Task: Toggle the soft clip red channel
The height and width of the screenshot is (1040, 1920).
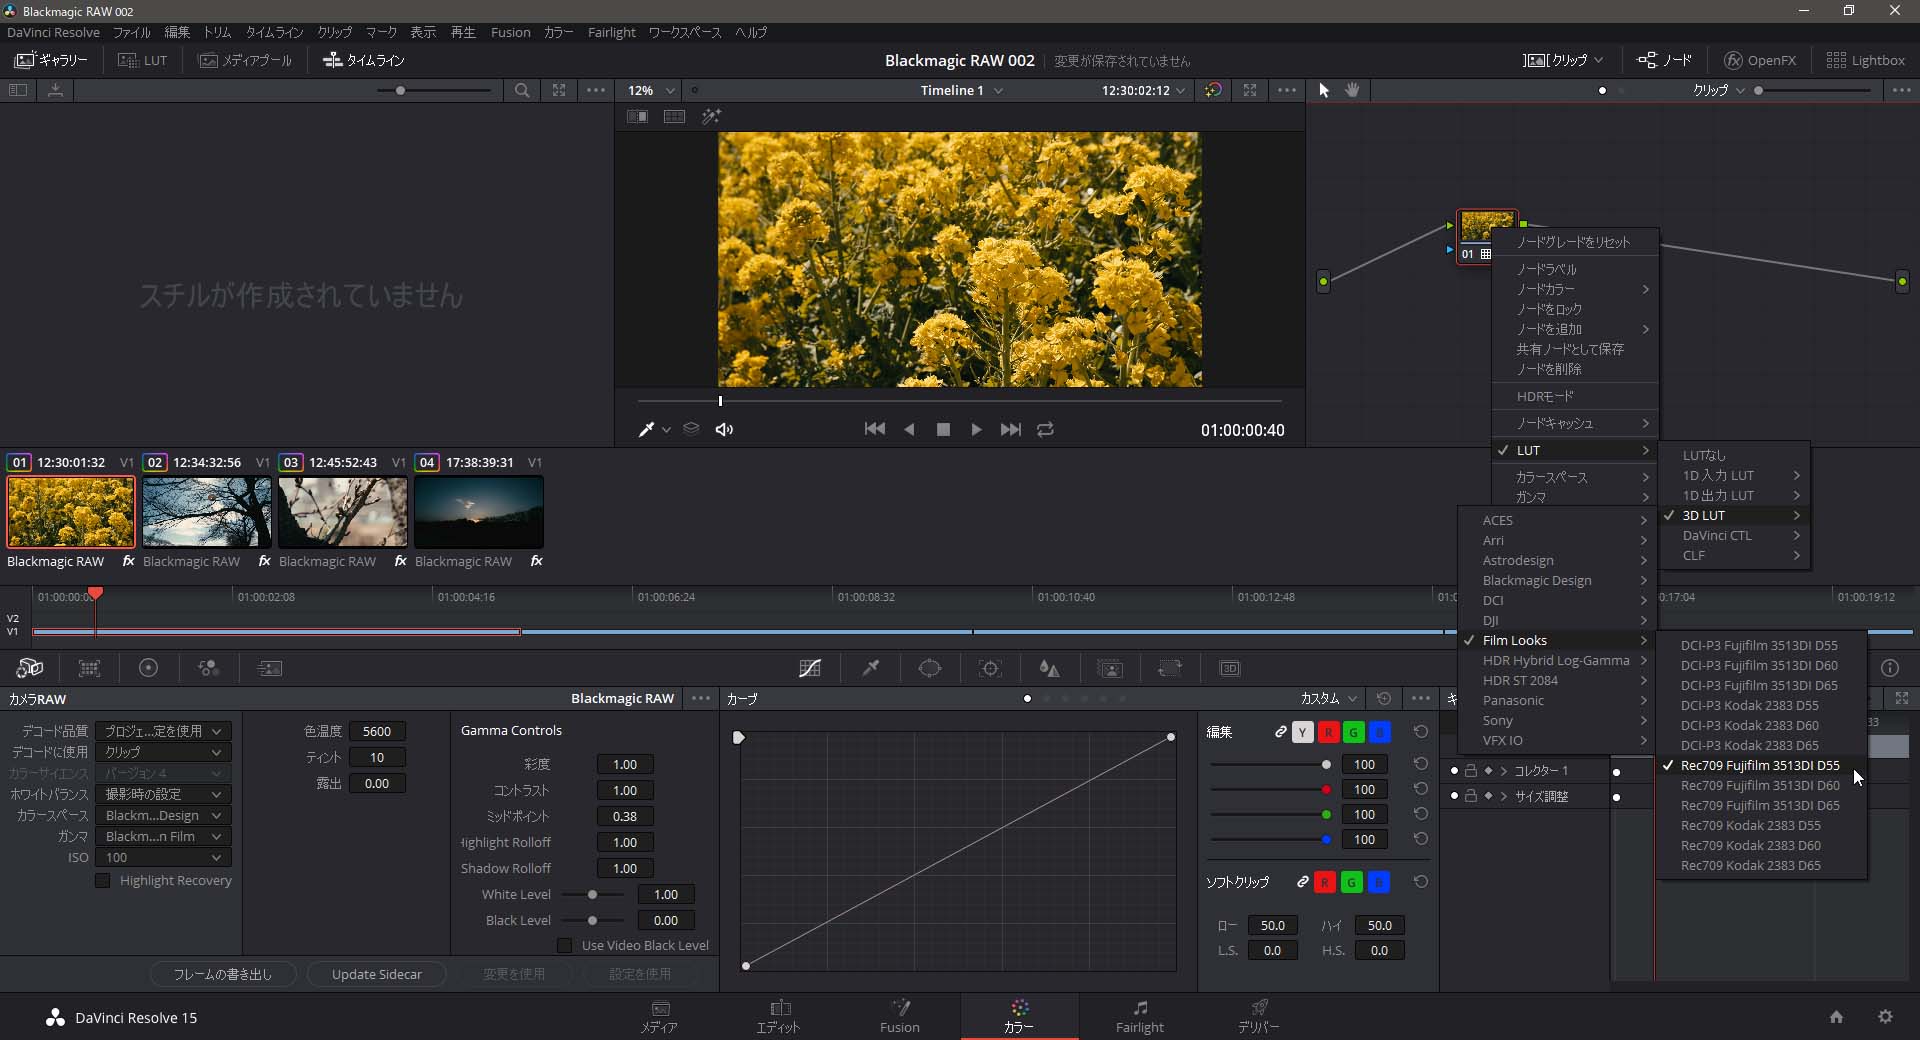Action: pyautogui.click(x=1325, y=882)
